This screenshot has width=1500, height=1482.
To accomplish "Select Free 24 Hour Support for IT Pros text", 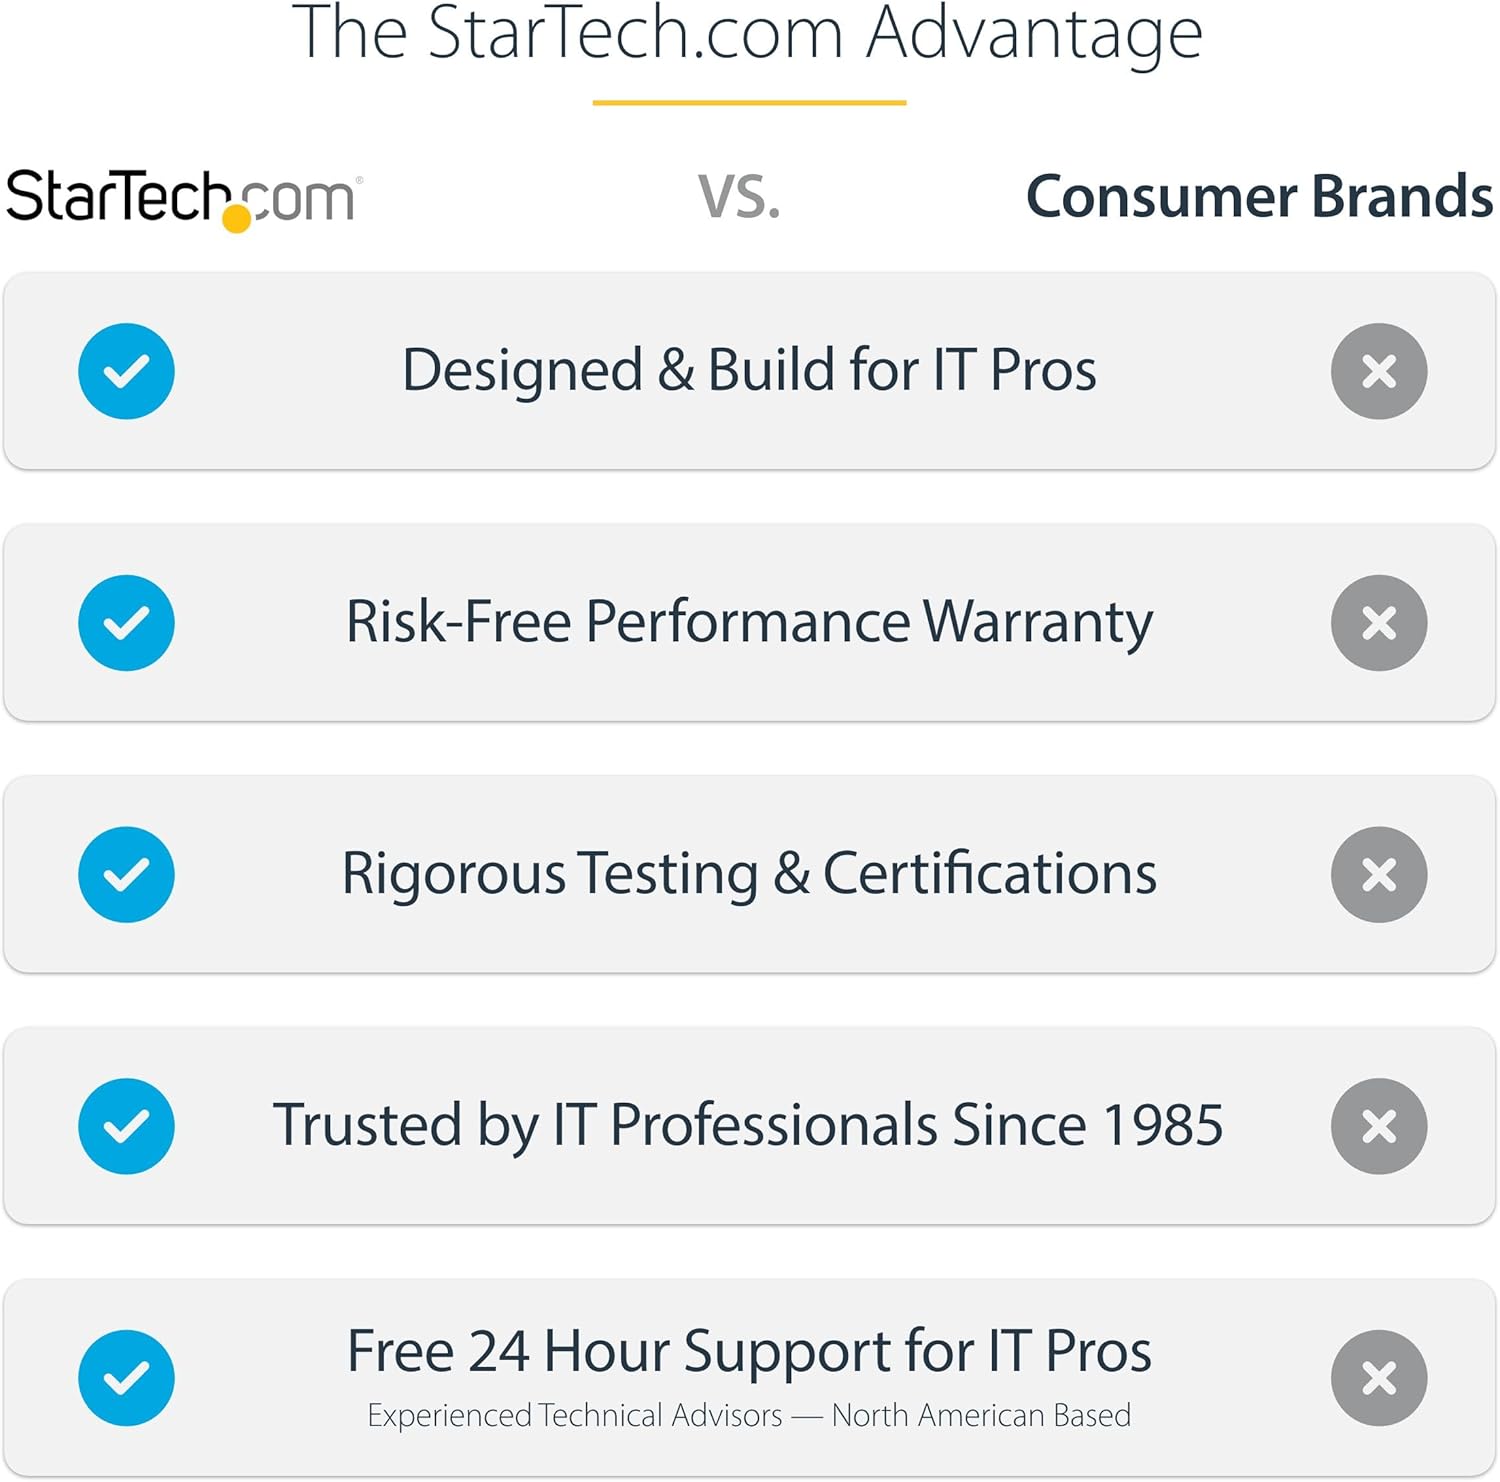I will (749, 1351).
